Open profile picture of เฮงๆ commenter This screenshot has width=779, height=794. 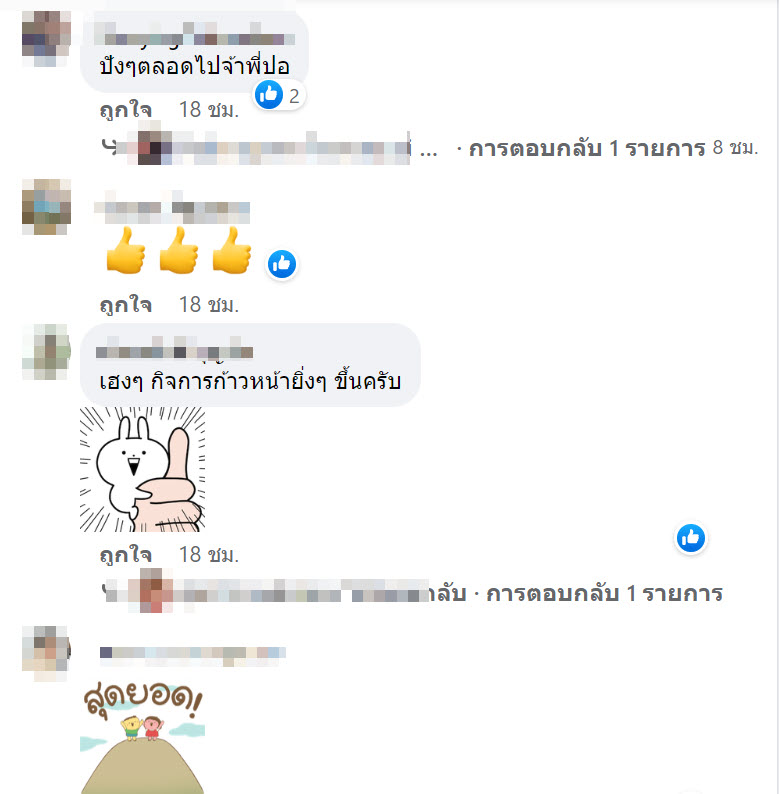[x=46, y=352]
